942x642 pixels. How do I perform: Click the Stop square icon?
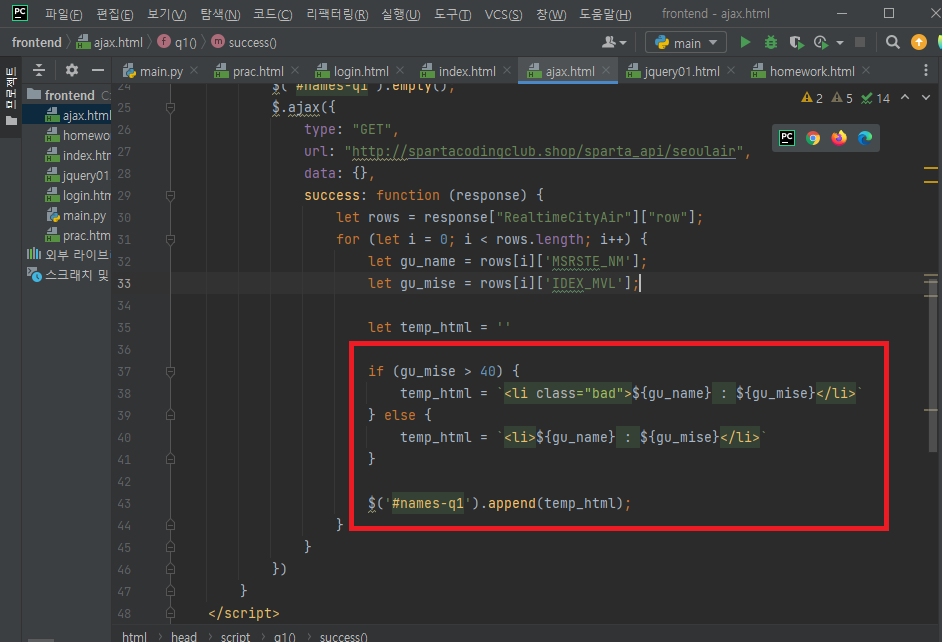(x=860, y=42)
